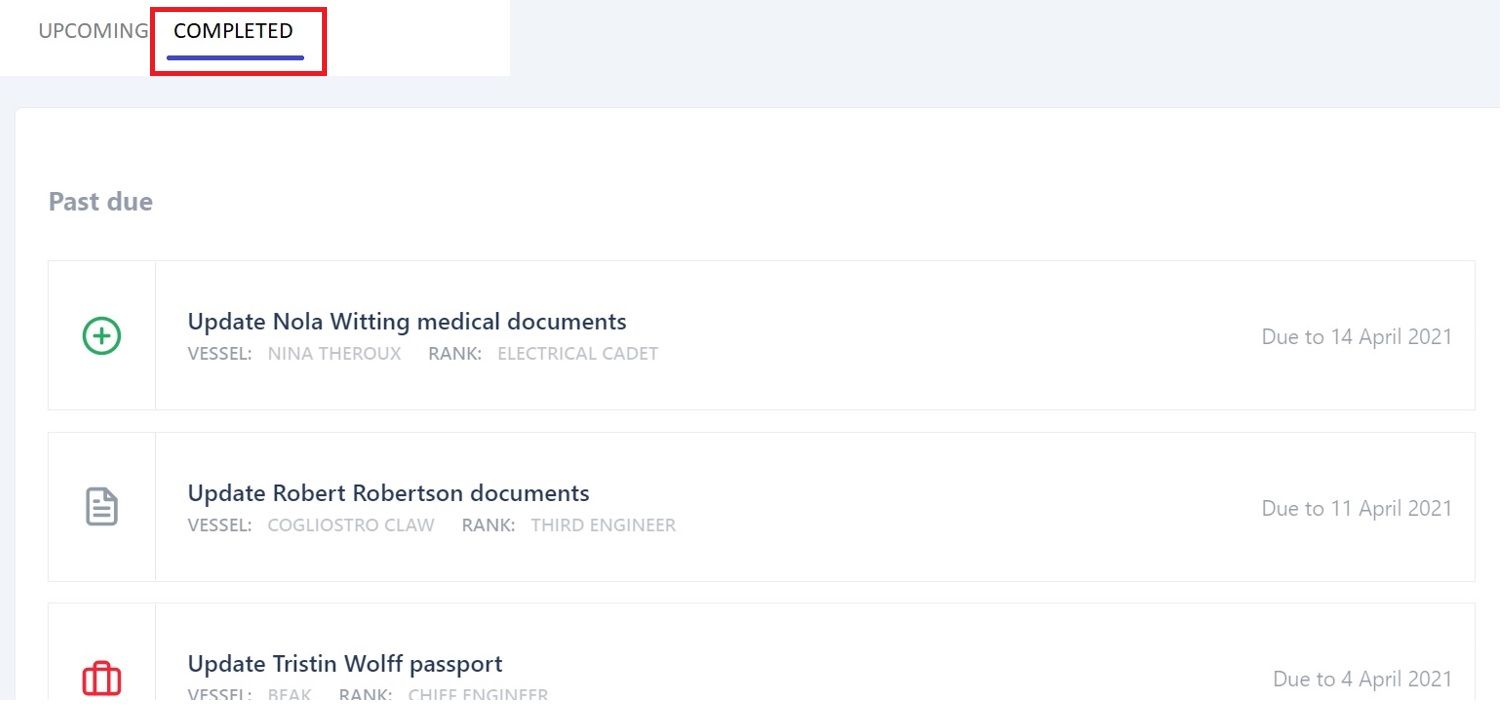The image size is (1510, 712).
Task: Click the ELECTRICAL CADET rank
Action: tap(577, 353)
